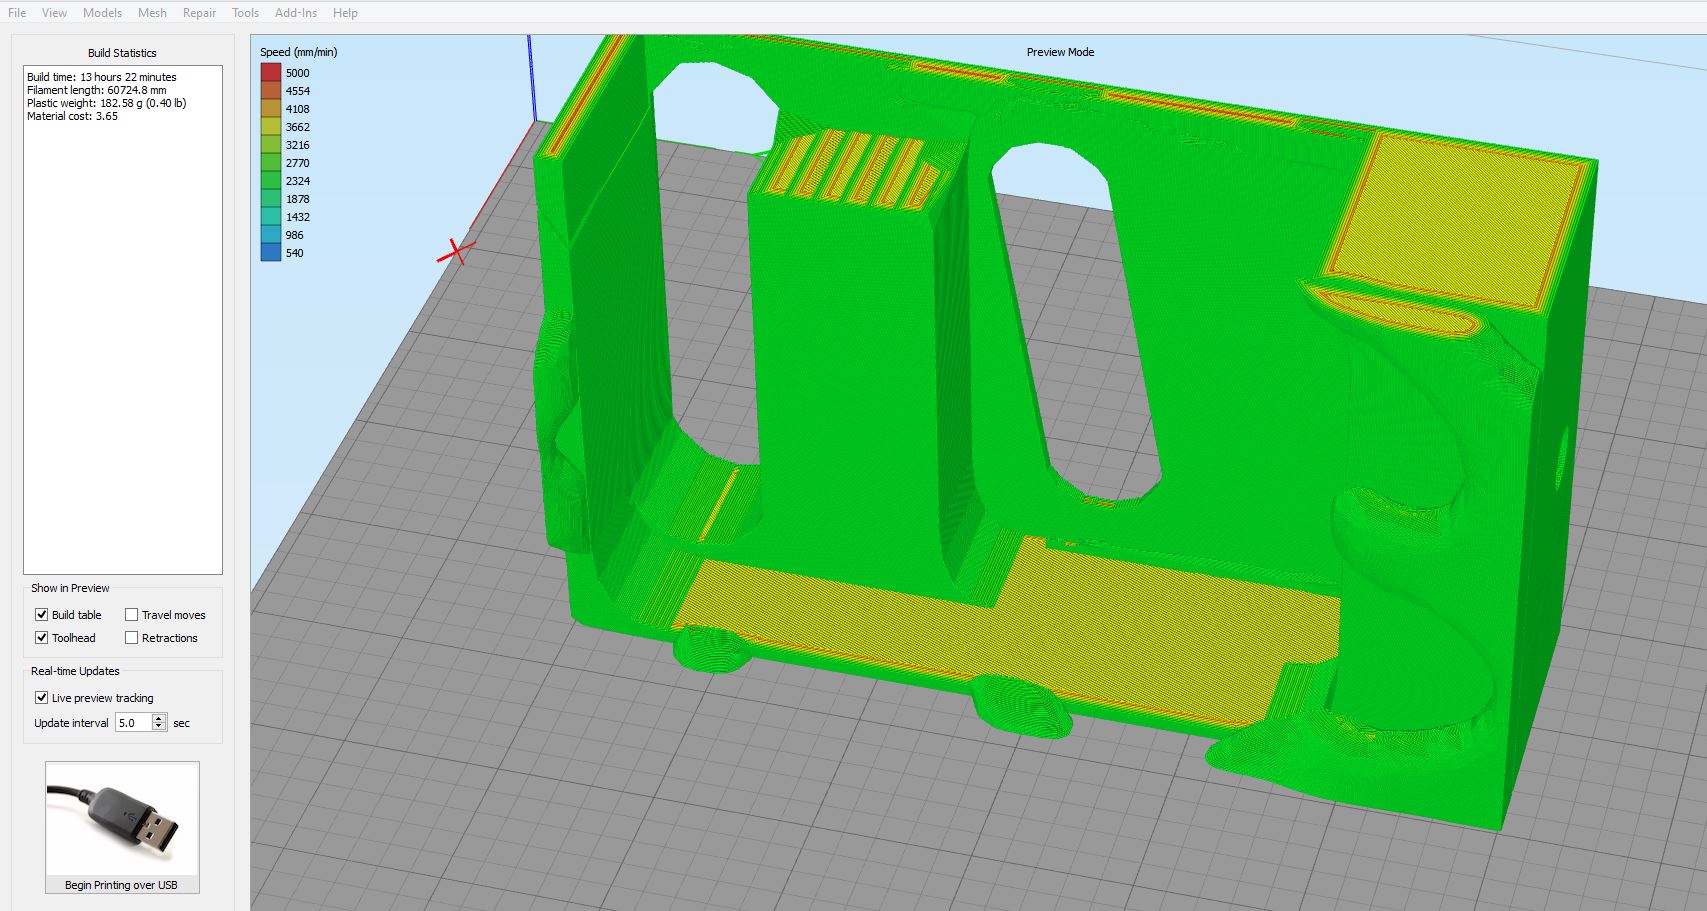This screenshot has width=1707, height=911.
Task: Open the File menu
Action: point(17,13)
